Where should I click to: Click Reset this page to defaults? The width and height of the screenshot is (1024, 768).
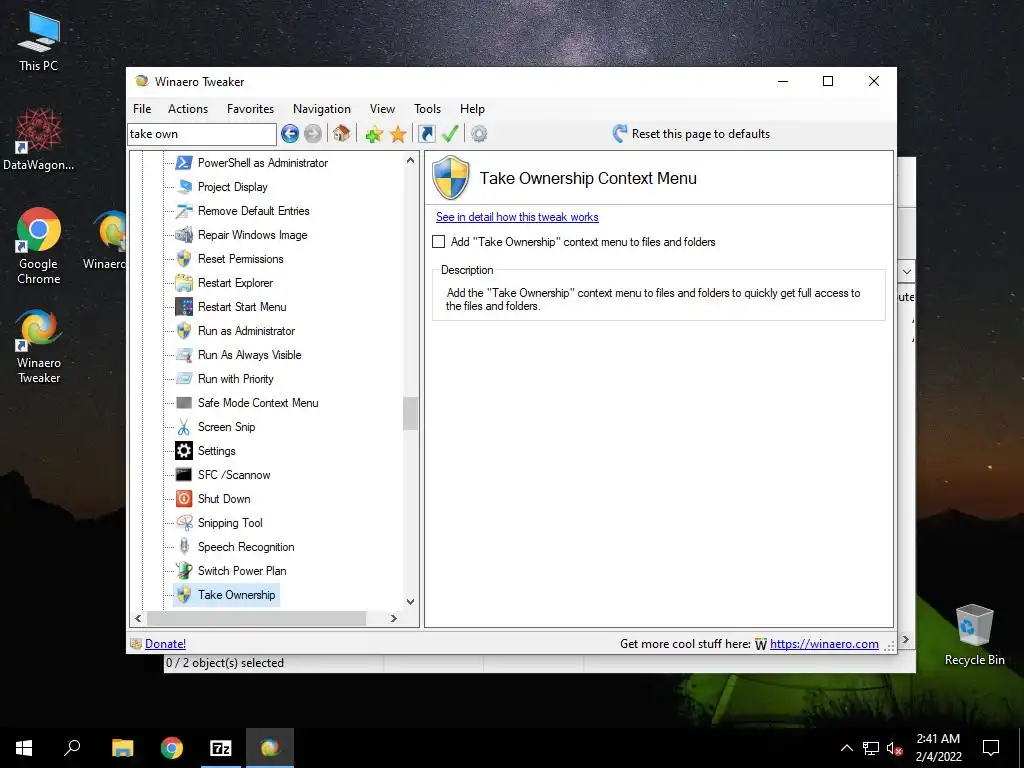[x=691, y=134]
